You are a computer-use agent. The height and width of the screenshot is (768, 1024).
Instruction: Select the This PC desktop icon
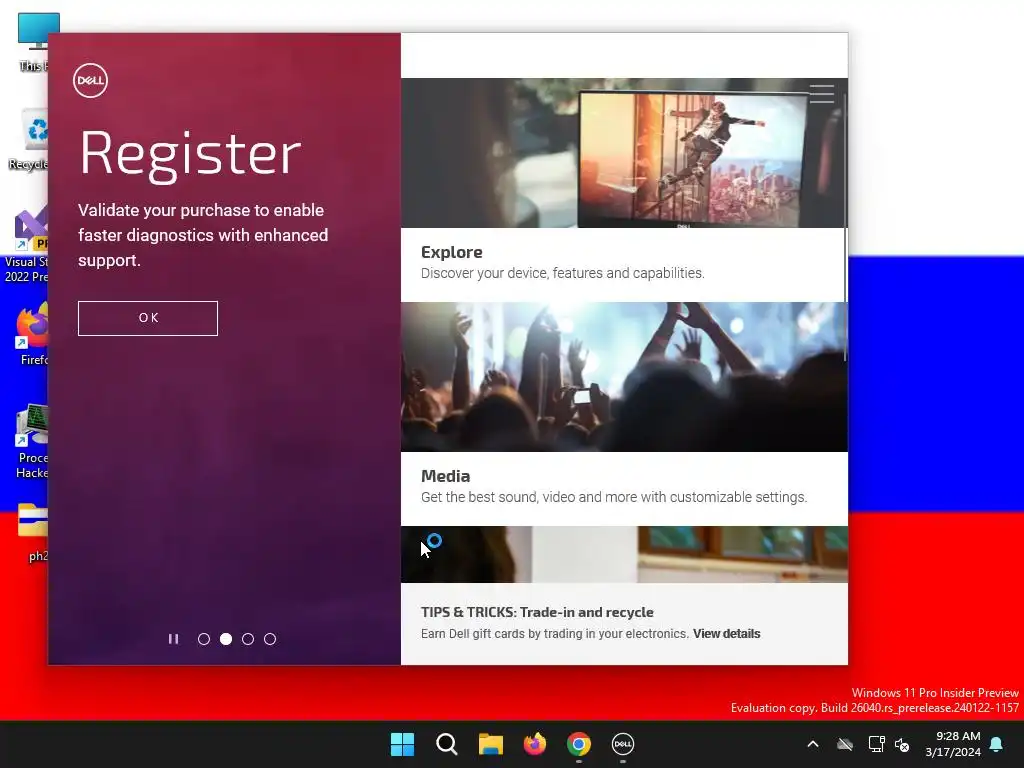pos(33,42)
